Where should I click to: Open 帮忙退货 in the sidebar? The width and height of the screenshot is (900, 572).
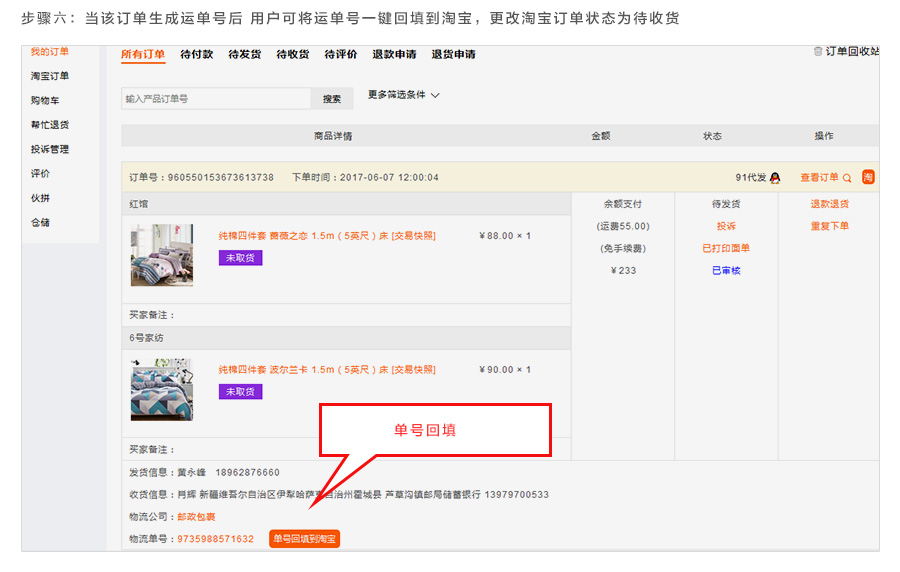pos(49,124)
